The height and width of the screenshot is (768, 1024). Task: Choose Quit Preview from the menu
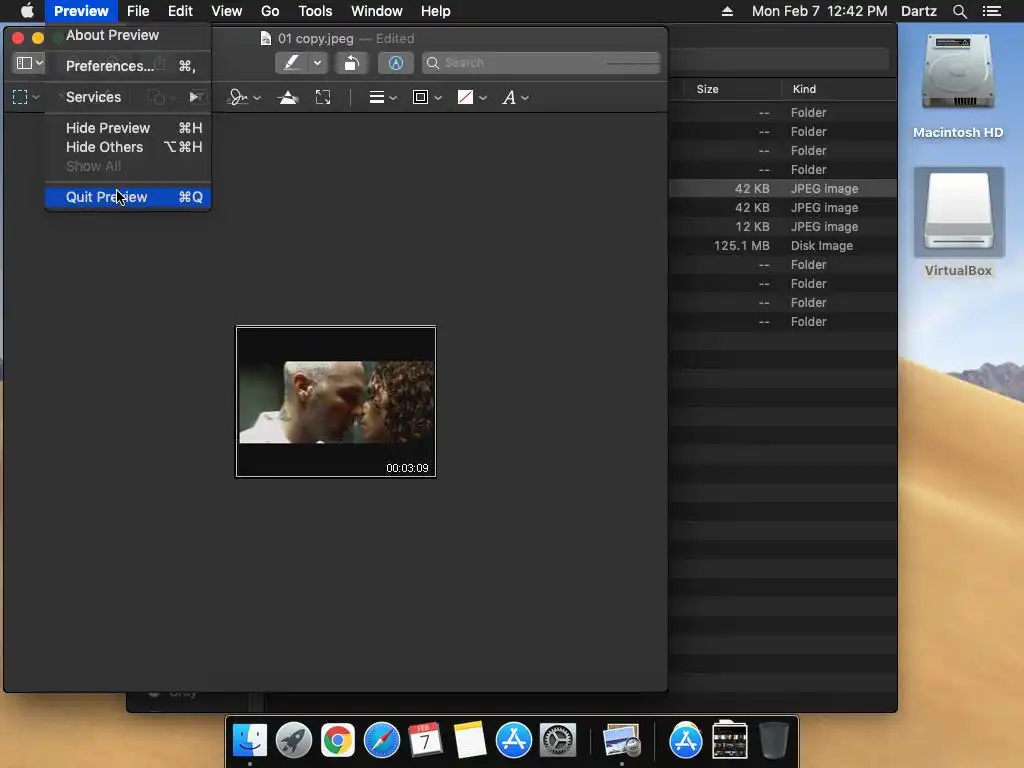click(x=128, y=197)
